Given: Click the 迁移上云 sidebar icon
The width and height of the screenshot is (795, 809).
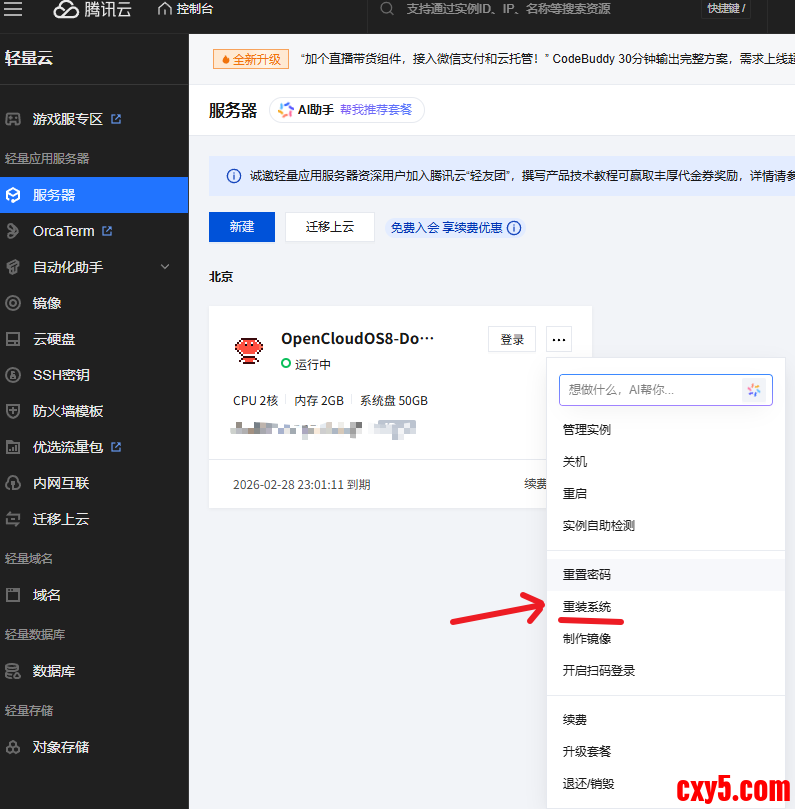Looking at the screenshot, I should tap(13, 519).
